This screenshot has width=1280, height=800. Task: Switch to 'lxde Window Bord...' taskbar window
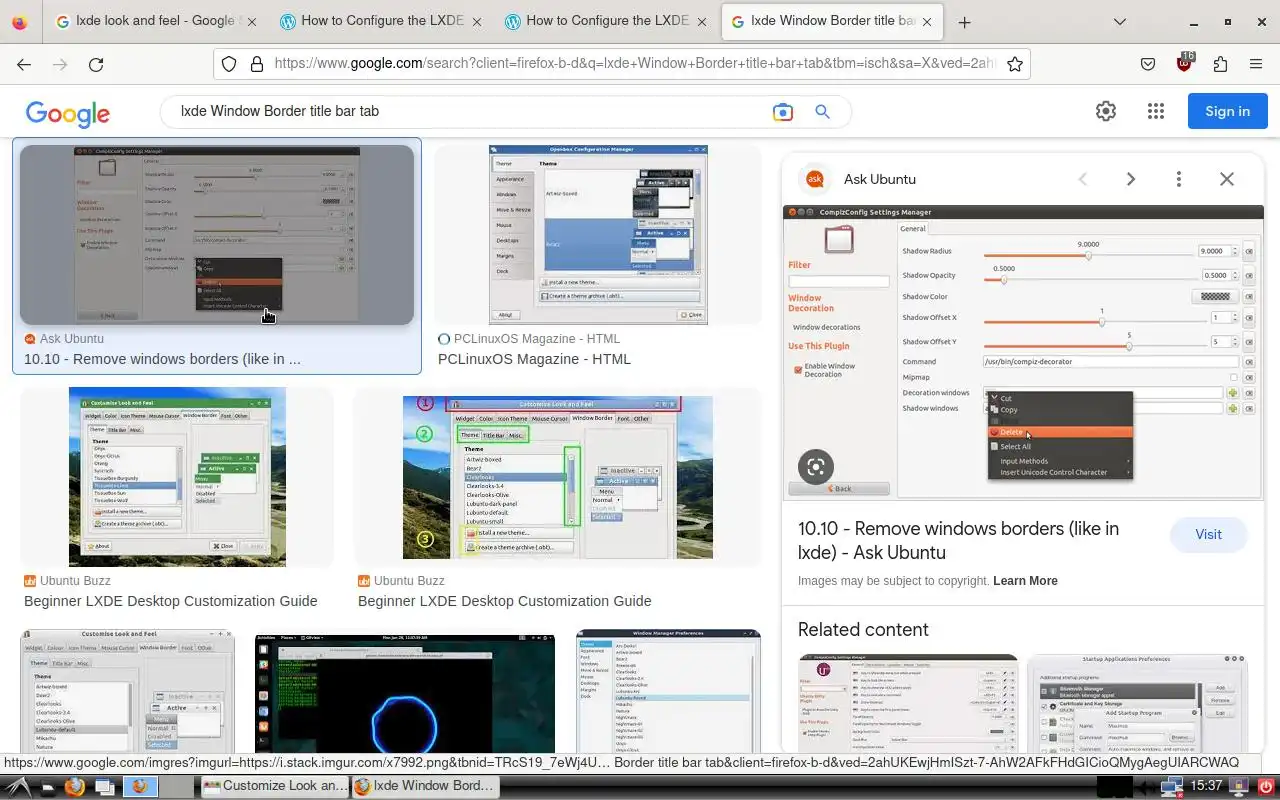point(424,786)
